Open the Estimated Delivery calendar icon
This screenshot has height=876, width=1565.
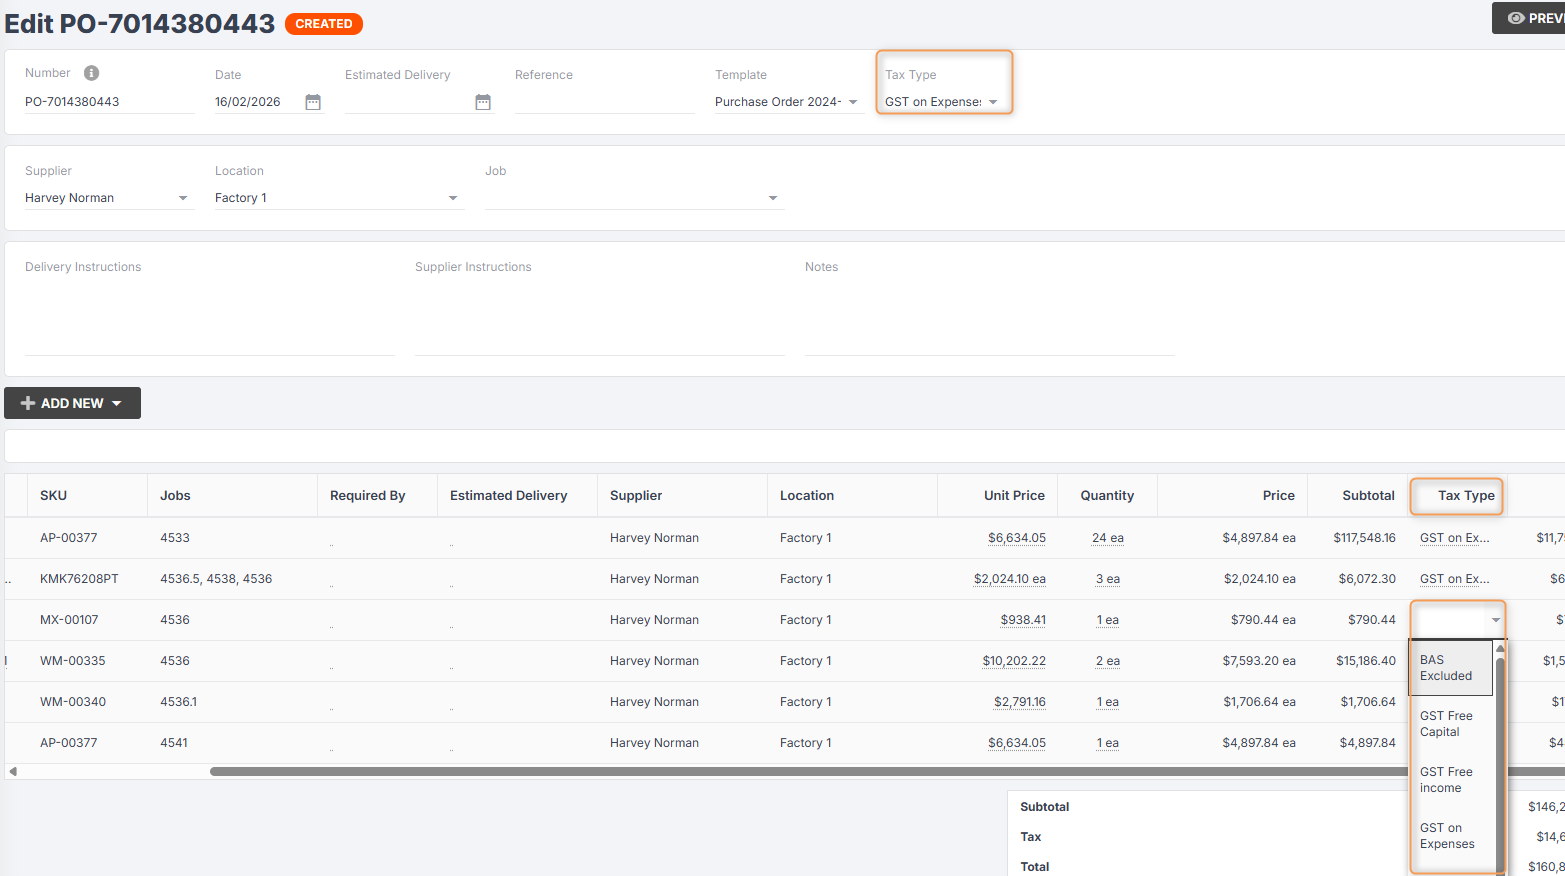[x=483, y=102]
